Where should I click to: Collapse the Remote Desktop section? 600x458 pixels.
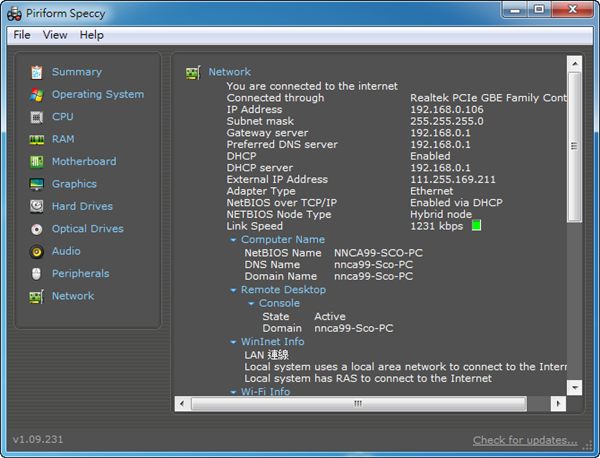233,290
